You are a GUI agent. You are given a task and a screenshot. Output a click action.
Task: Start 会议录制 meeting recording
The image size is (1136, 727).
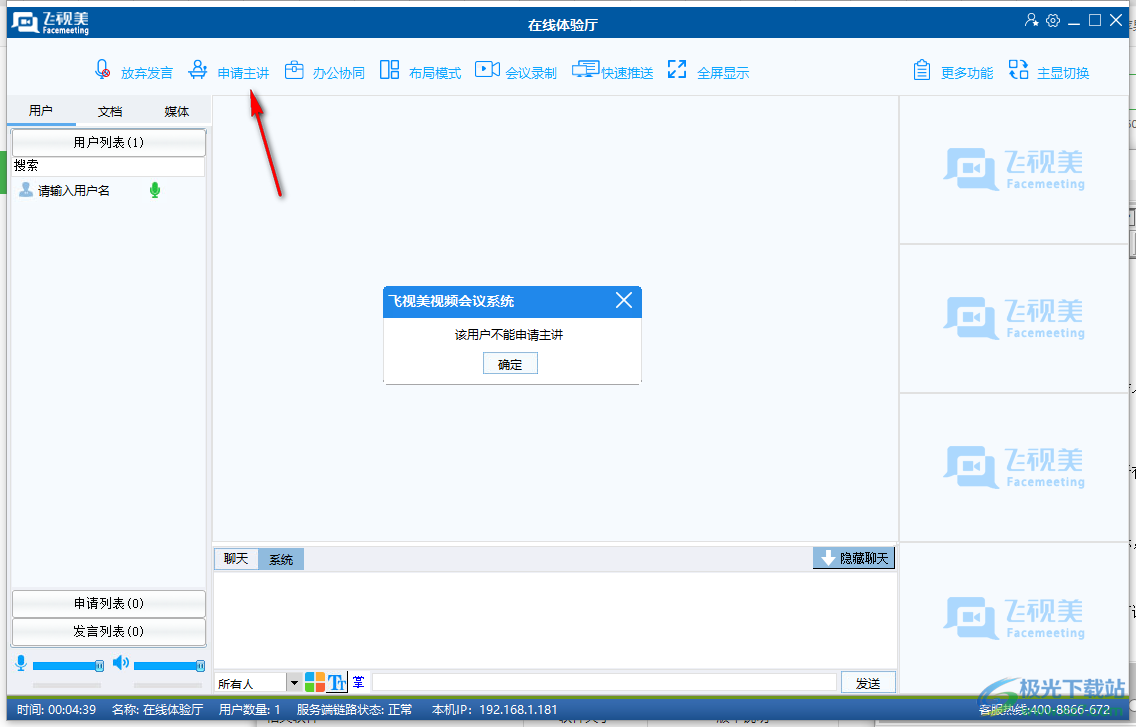click(487, 70)
